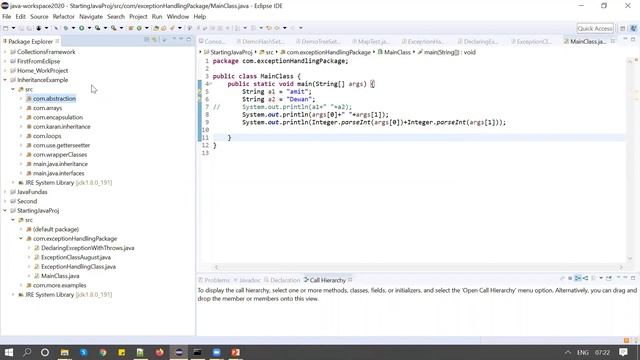Open the Debug button dropdown arrow
640x360 pixels.
click(73, 28)
